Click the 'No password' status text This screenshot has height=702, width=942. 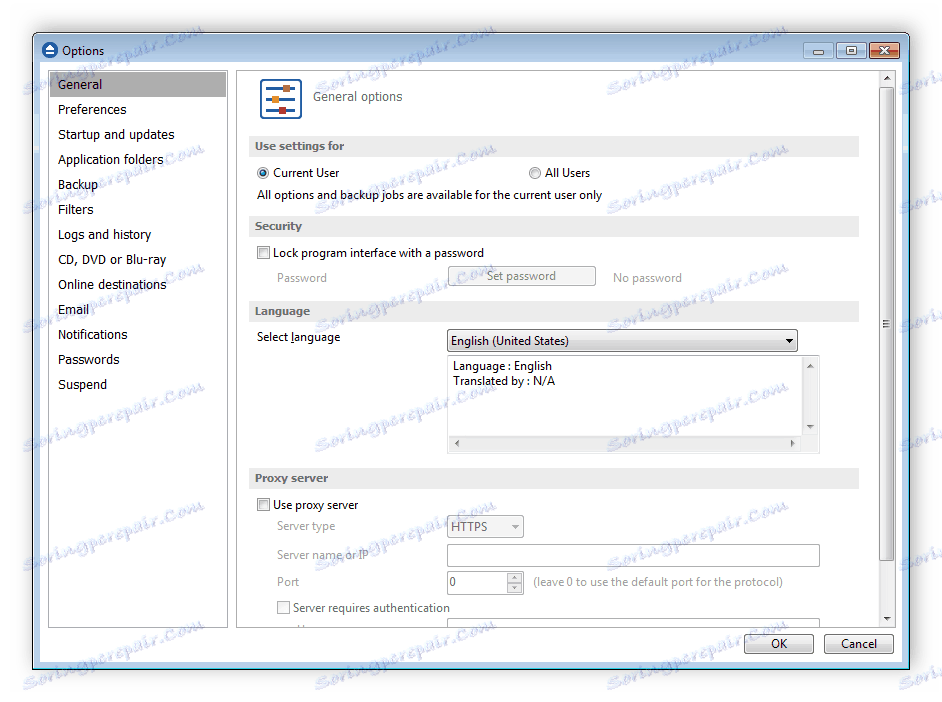tap(647, 278)
